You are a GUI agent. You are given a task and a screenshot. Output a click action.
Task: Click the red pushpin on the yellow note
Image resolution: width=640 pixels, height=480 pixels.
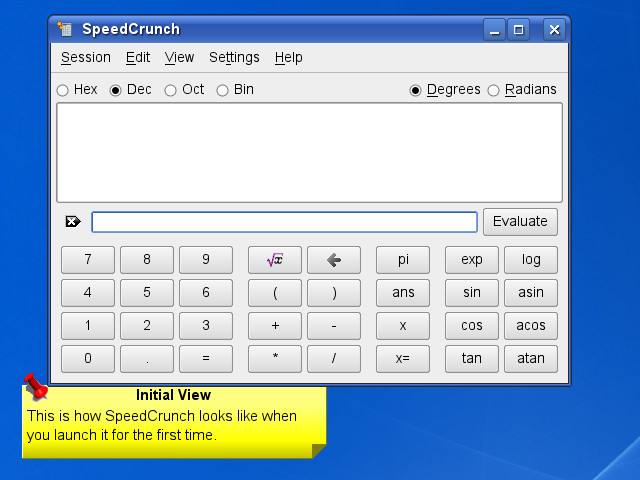pos(36,386)
